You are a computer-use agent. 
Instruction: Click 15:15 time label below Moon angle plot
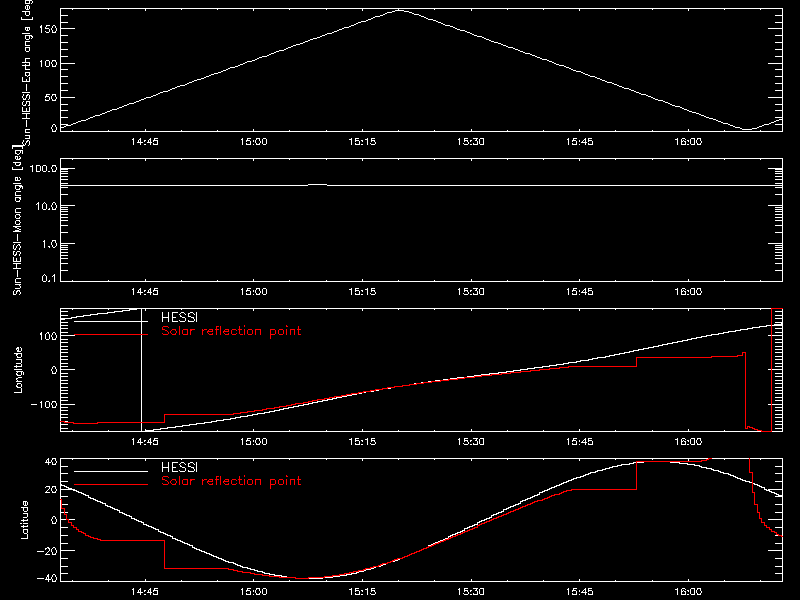[x=362, y=292]
